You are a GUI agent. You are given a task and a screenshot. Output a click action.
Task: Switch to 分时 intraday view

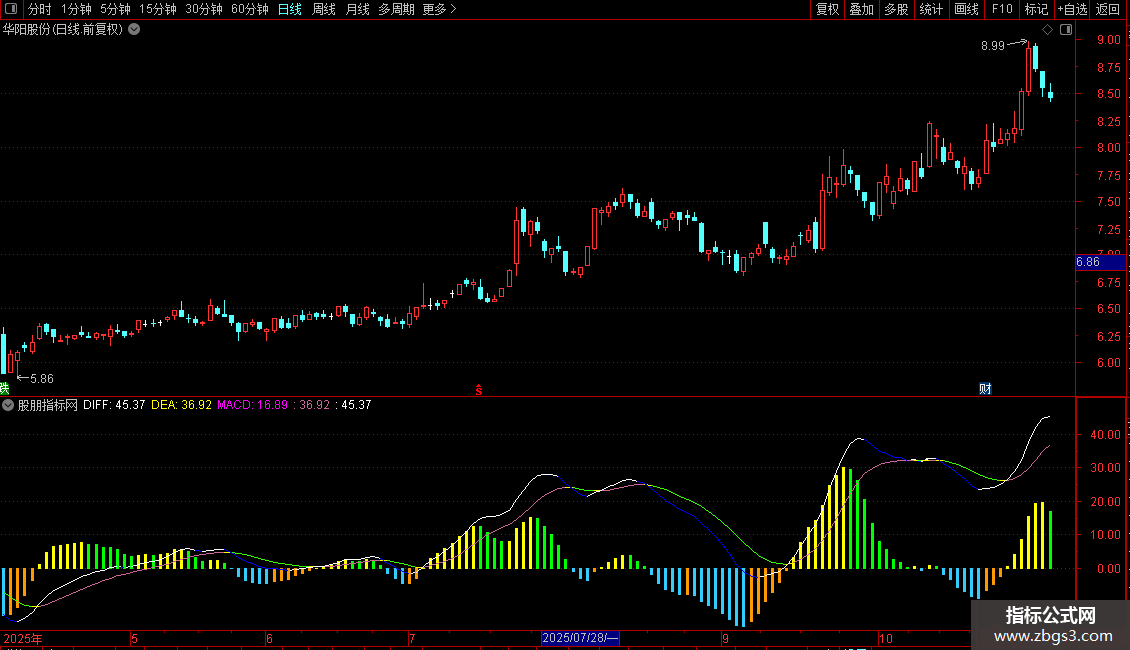tap(40, 9)
